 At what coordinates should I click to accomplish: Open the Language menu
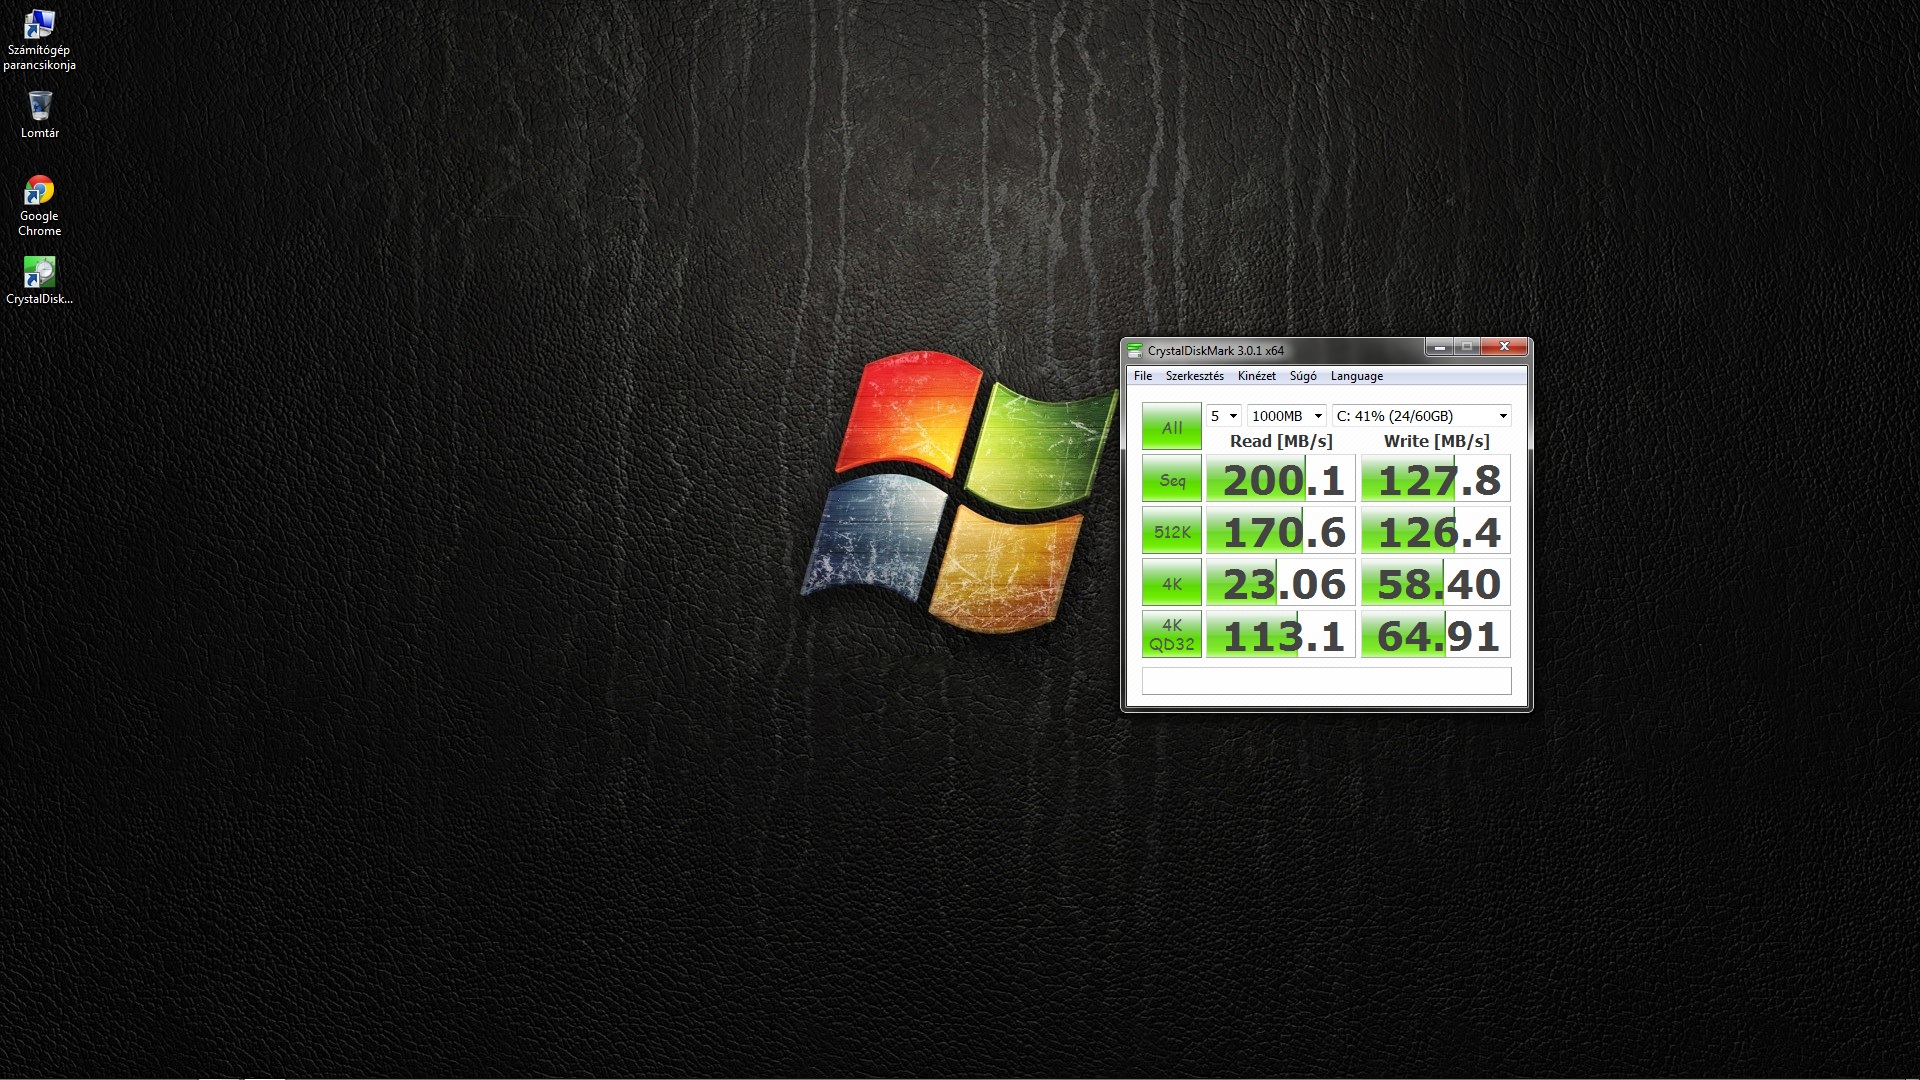pos(1356,376)
